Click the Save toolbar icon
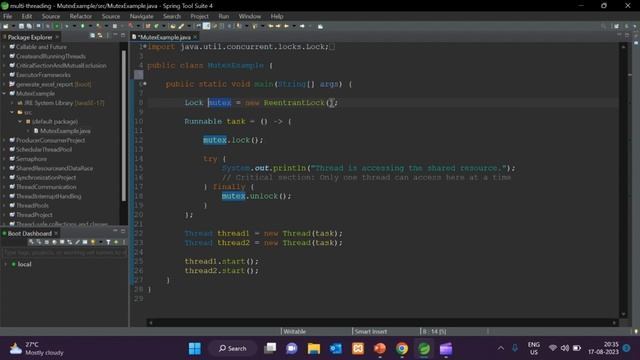This screenshot has width=640, height=360. (x=21, y=26)
